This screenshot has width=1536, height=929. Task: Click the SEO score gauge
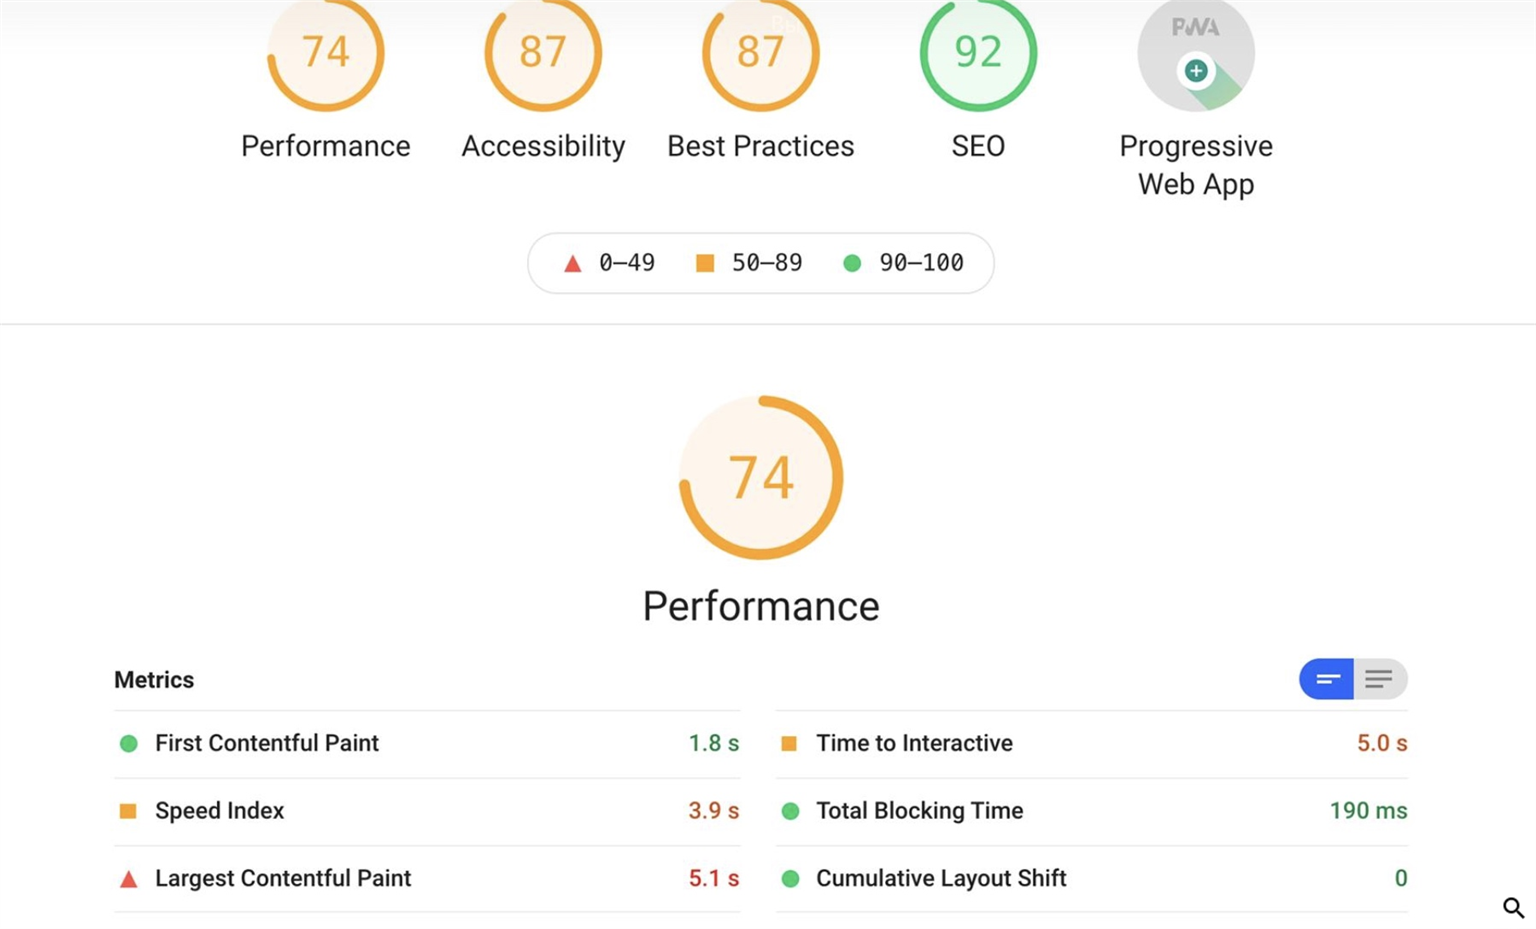point(978,53)
